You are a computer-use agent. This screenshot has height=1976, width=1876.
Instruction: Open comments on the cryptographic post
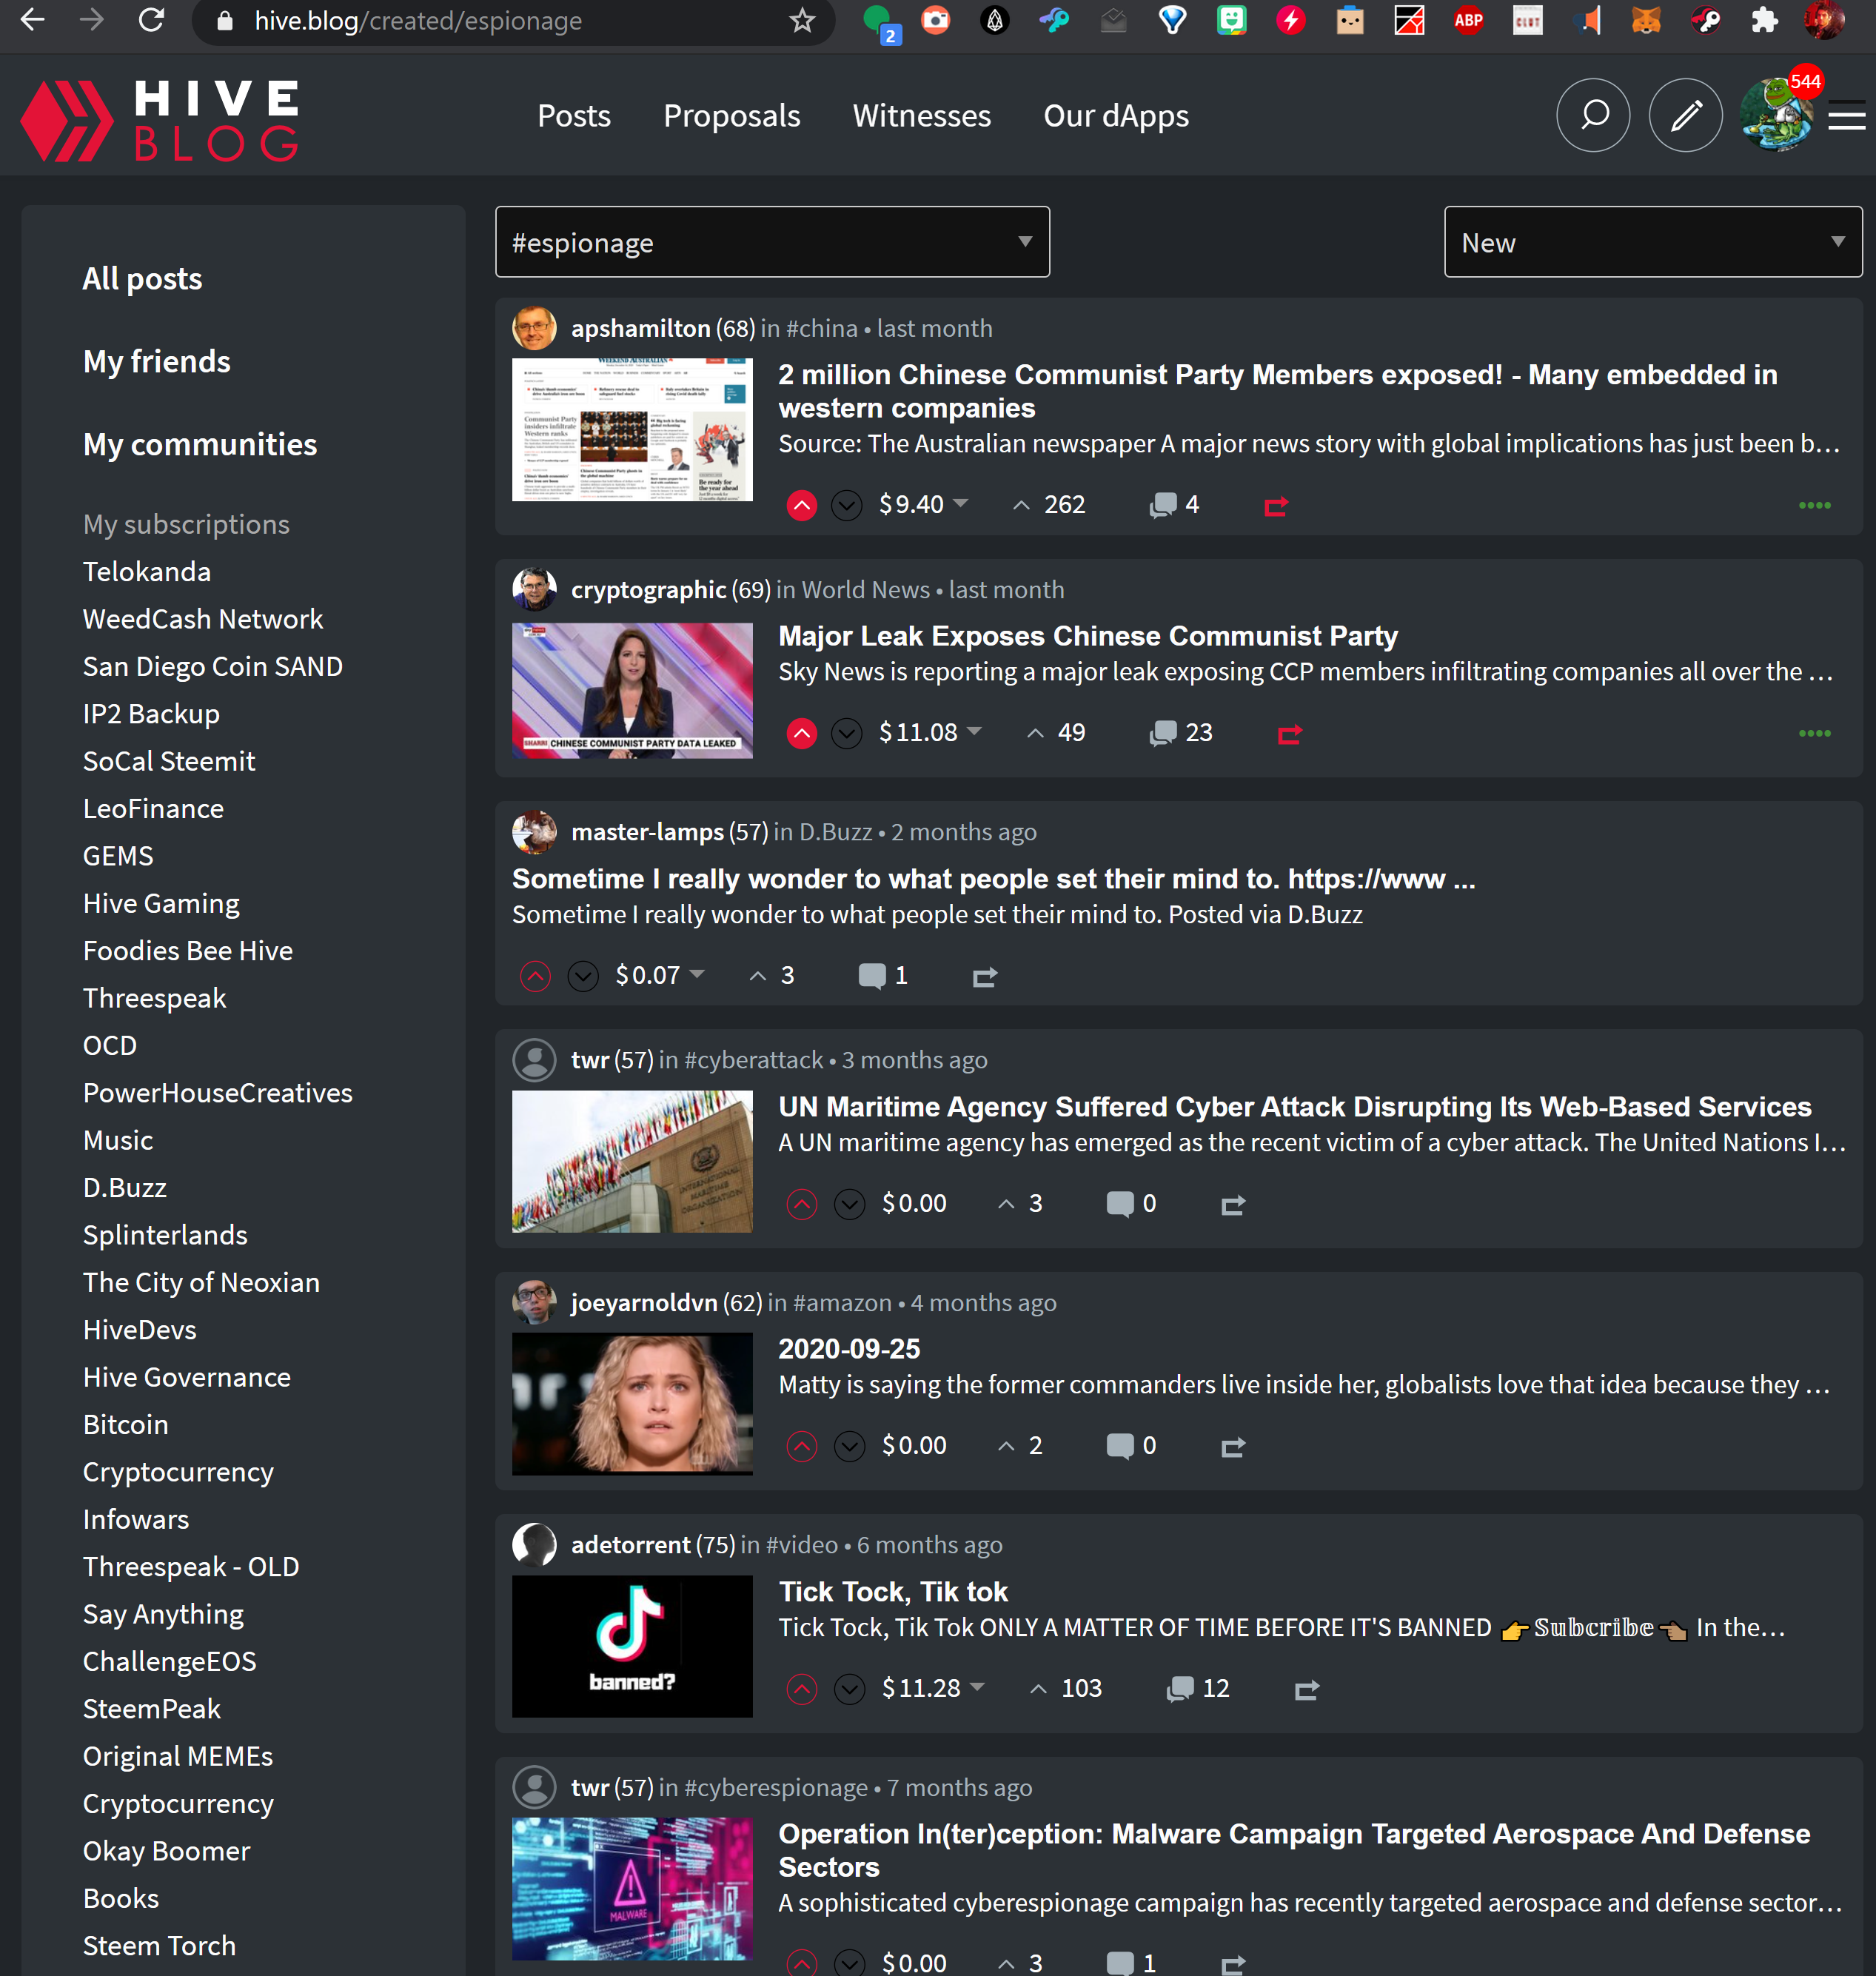pyautogui.click(x=1164, y=732)
